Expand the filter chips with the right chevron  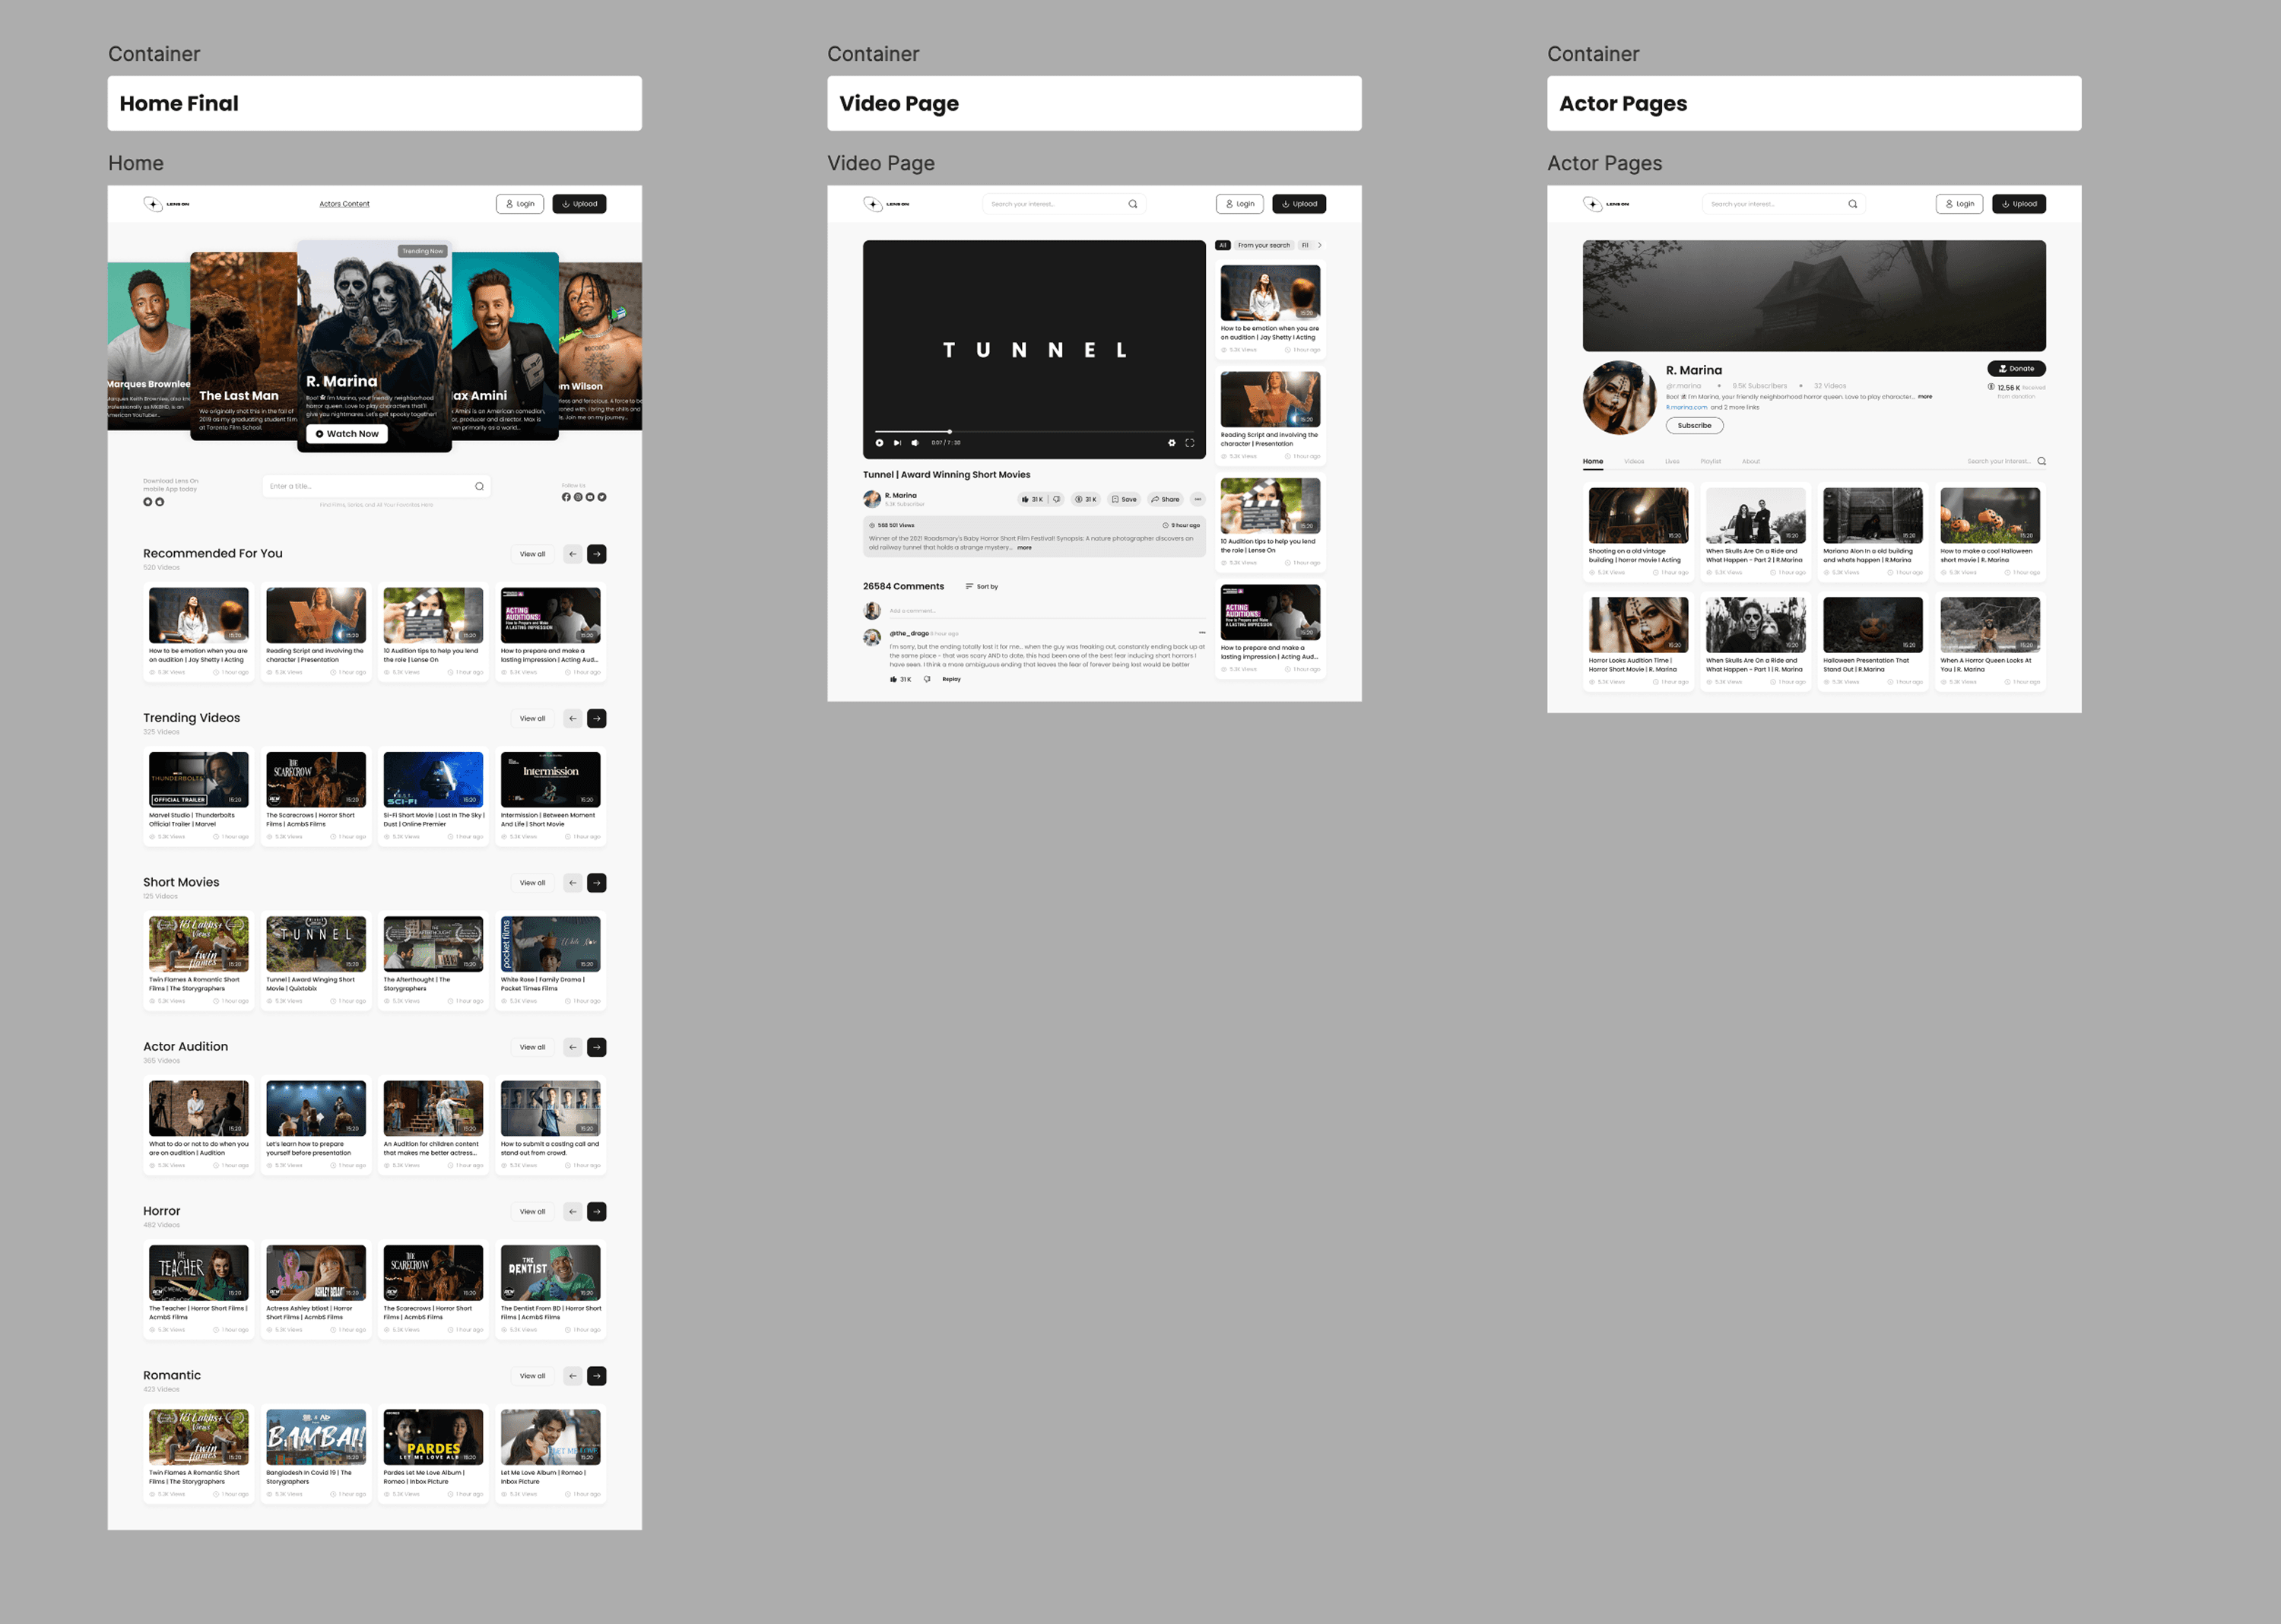(x=1319, y=245)
